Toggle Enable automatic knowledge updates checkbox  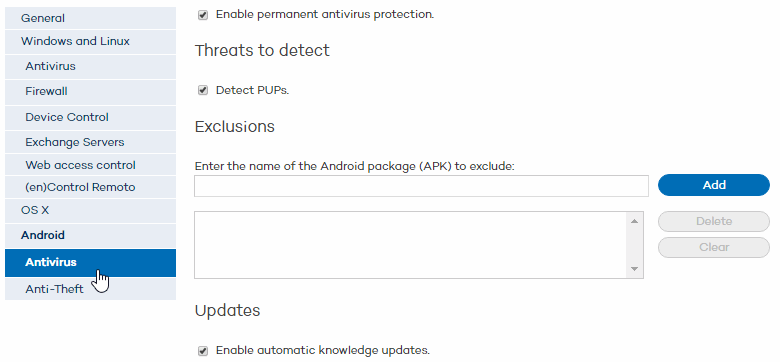[x=202, y=351]
